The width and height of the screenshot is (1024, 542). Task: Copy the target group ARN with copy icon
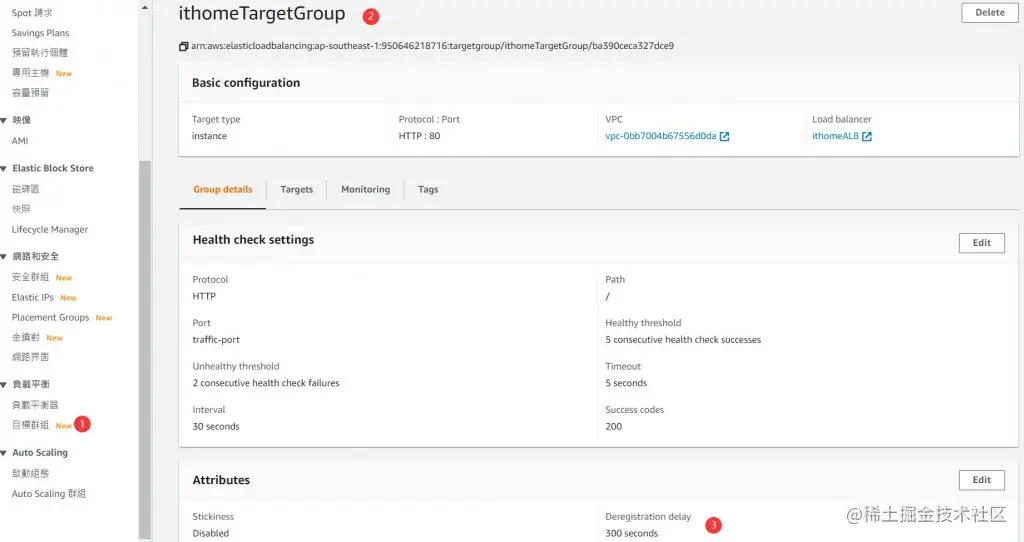pos(184,46)
